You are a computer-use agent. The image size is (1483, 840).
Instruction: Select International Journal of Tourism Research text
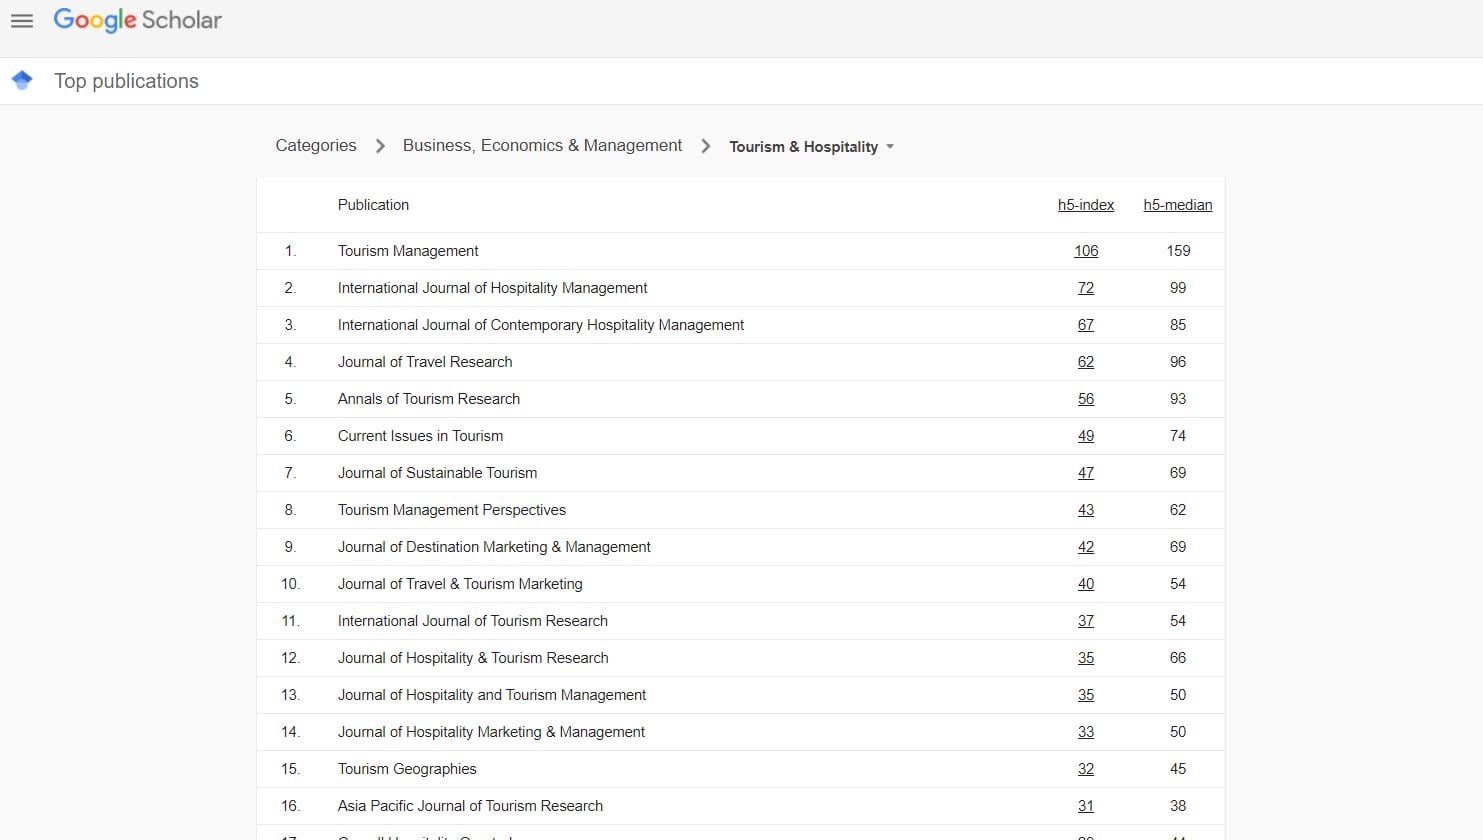click(x=473, y=621)
